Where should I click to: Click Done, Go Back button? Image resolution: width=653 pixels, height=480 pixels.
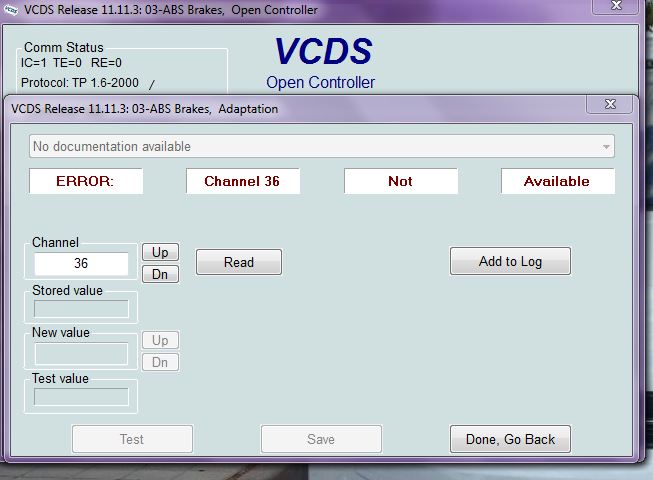point(510,439)
